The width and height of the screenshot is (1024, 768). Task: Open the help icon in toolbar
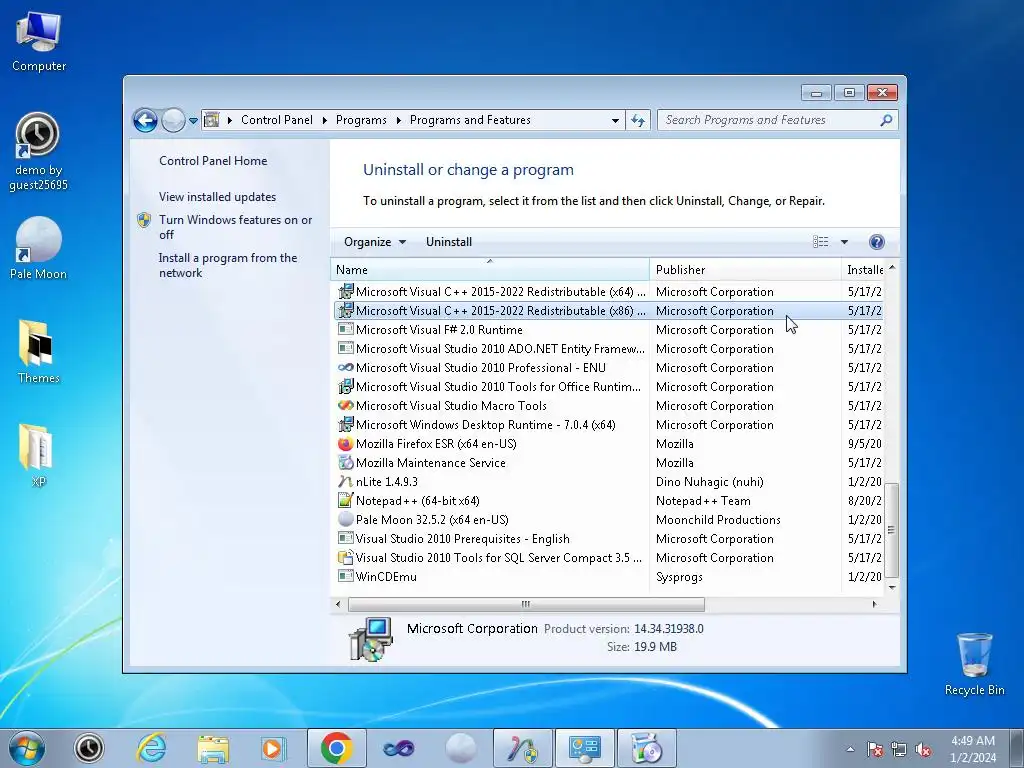(x=876, y=242)
